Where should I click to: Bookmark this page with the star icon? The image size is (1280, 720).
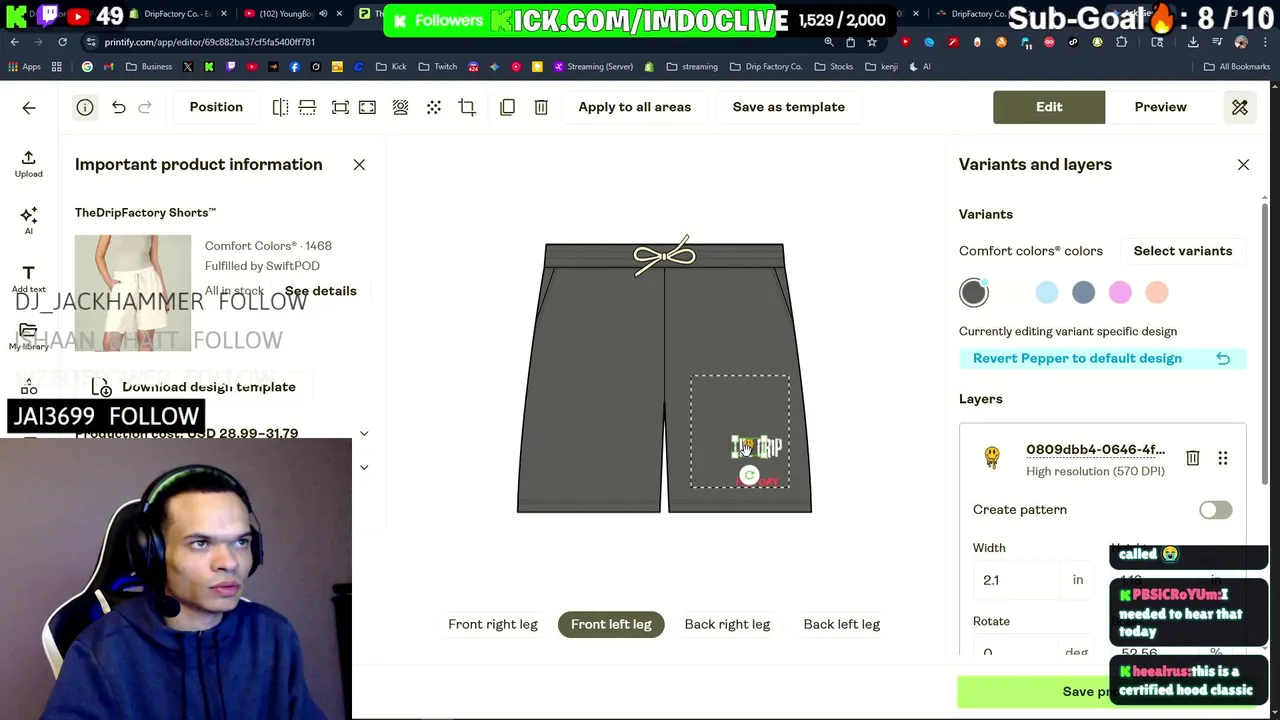coord(872,42)
